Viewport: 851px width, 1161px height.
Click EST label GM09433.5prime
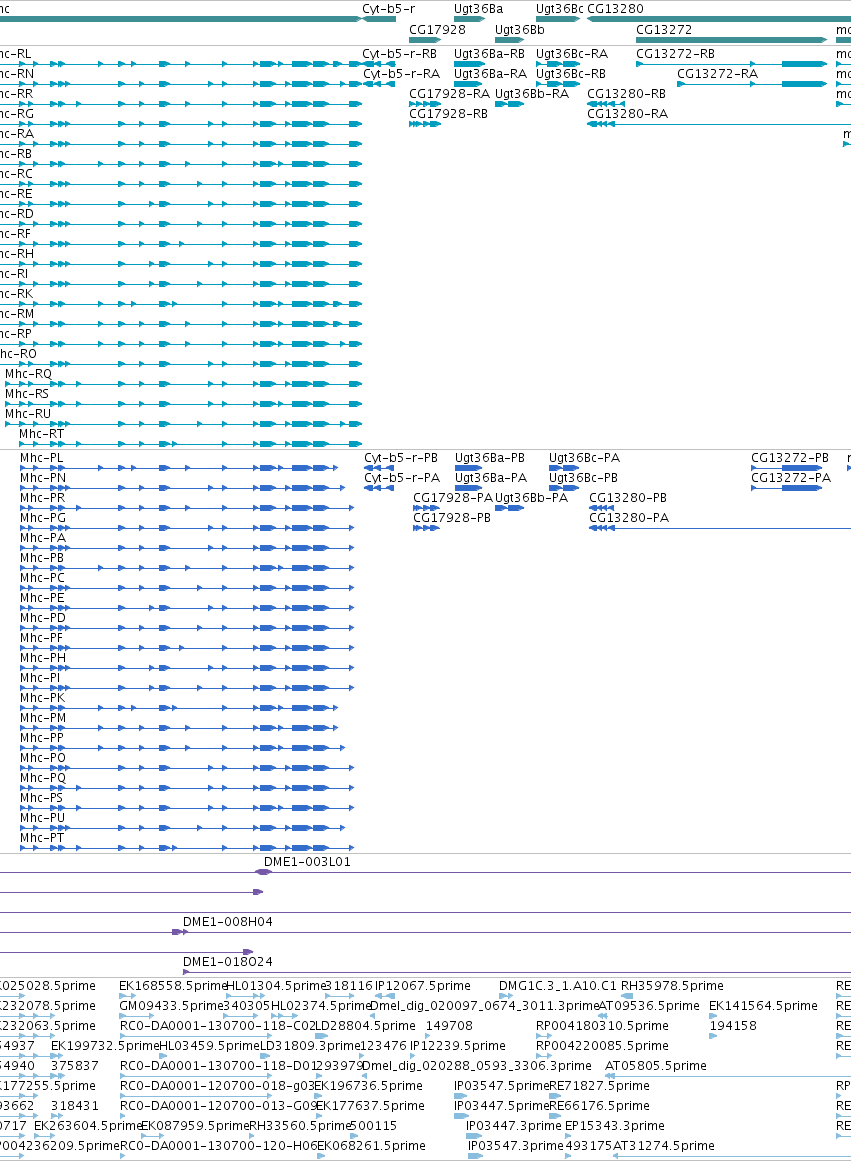[x=171, y=1006]
